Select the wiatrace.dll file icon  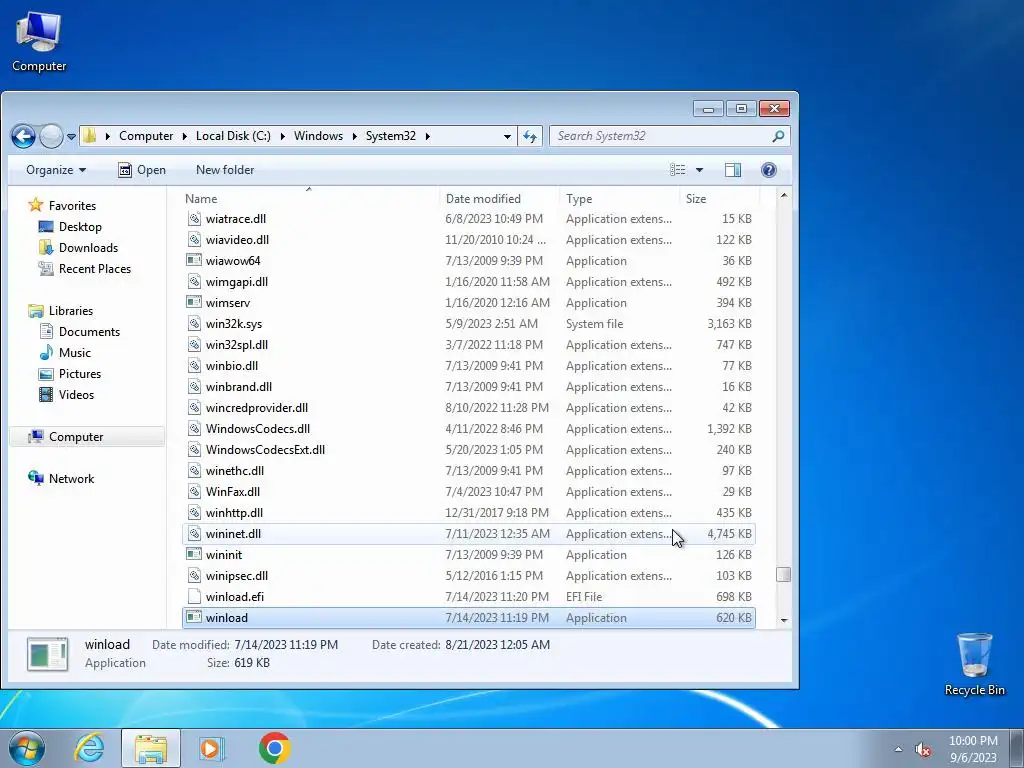(194, 219)
